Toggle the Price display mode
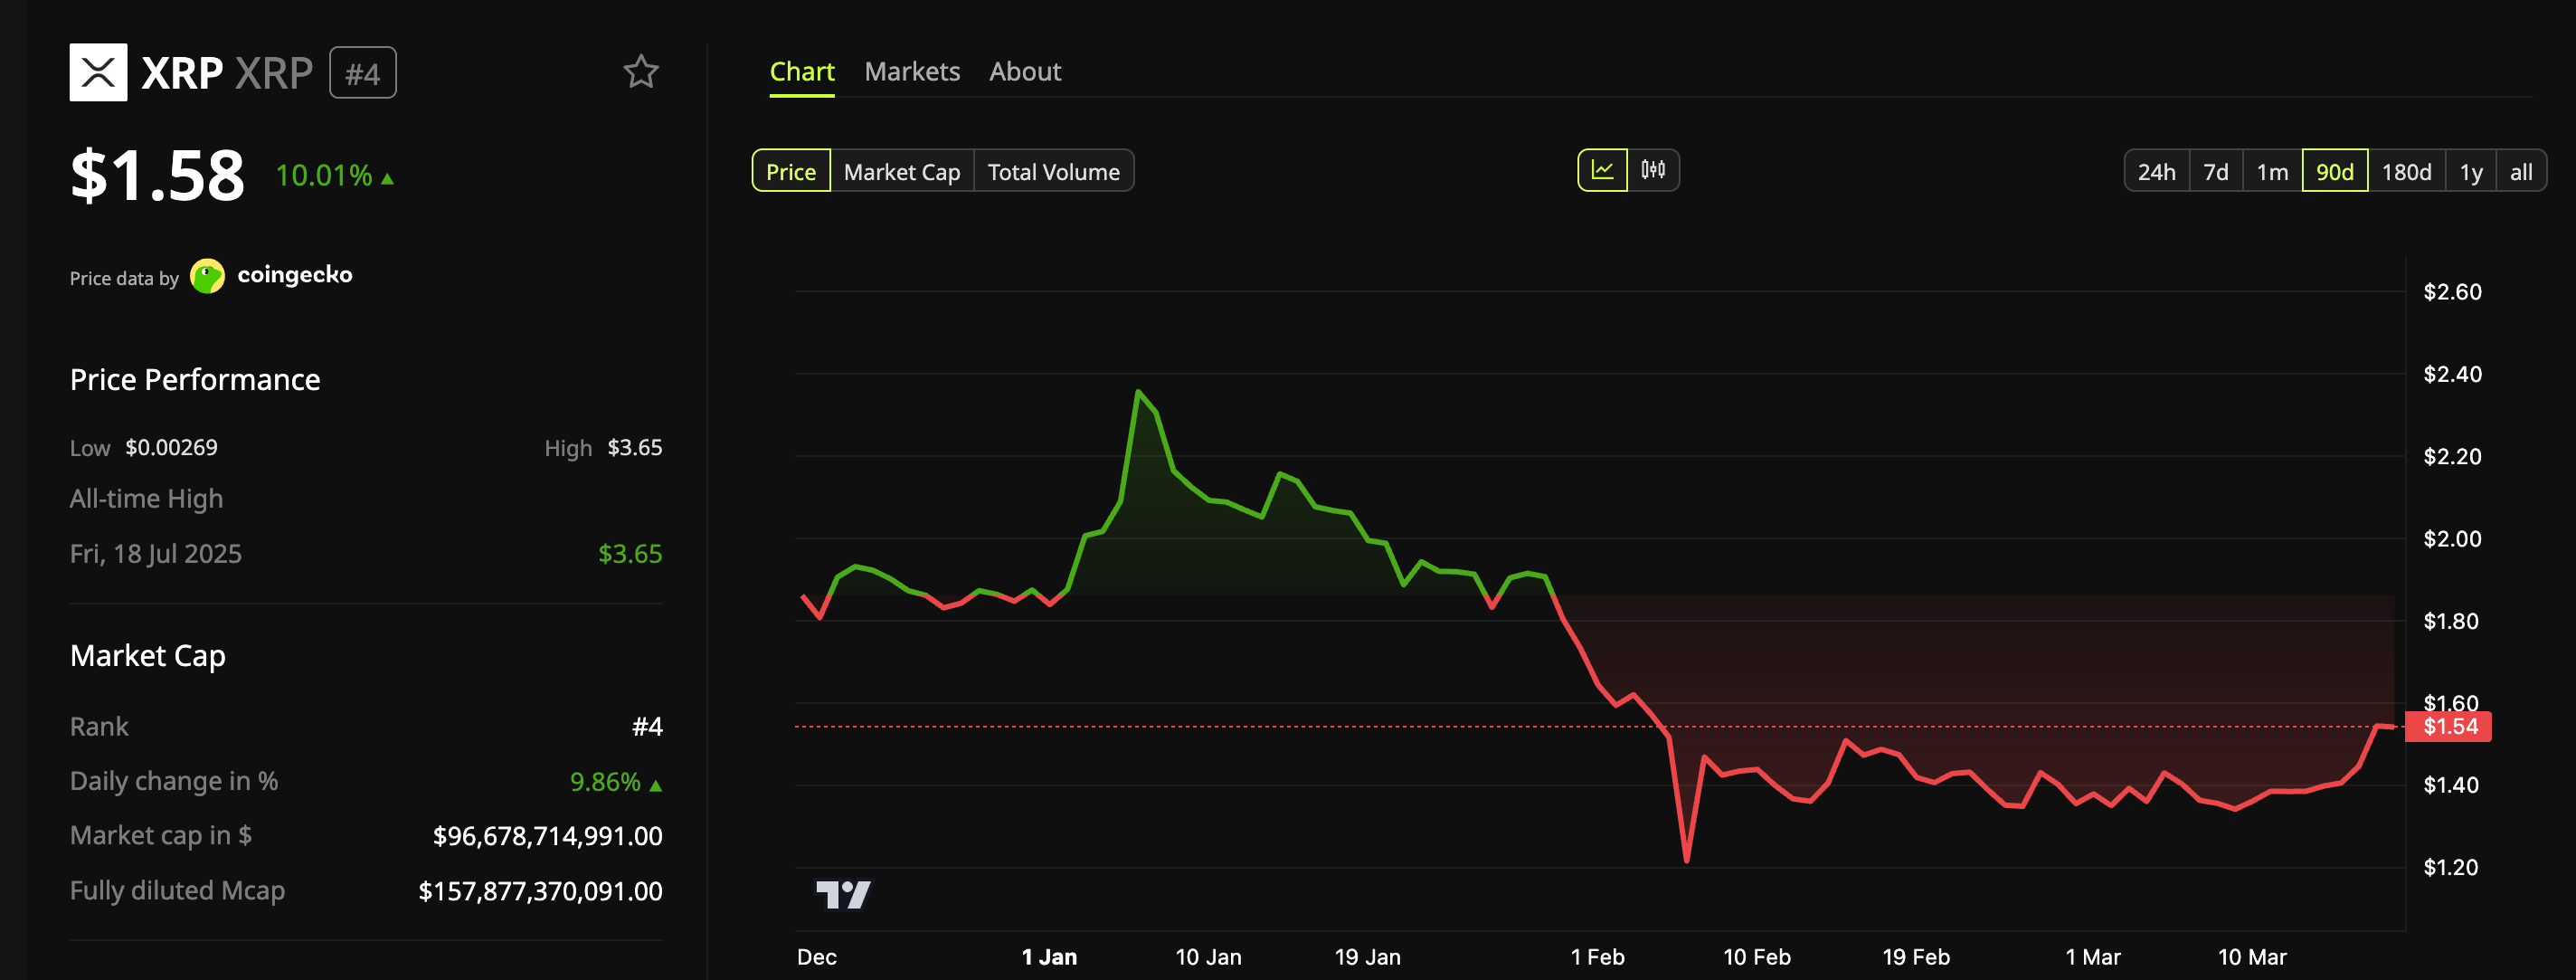The image size is (2576, 980). pyautogui.click(x=791, y=171)
